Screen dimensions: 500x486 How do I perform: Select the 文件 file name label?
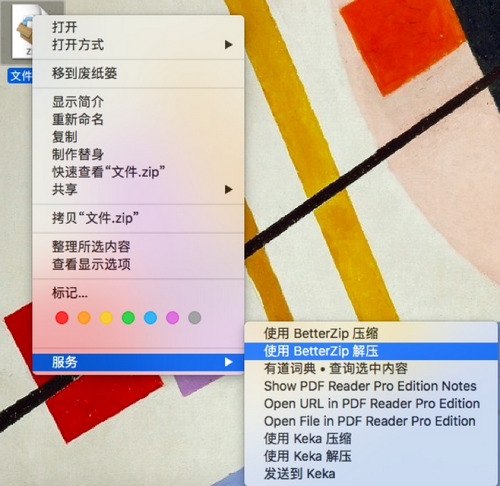click(21, 76)
